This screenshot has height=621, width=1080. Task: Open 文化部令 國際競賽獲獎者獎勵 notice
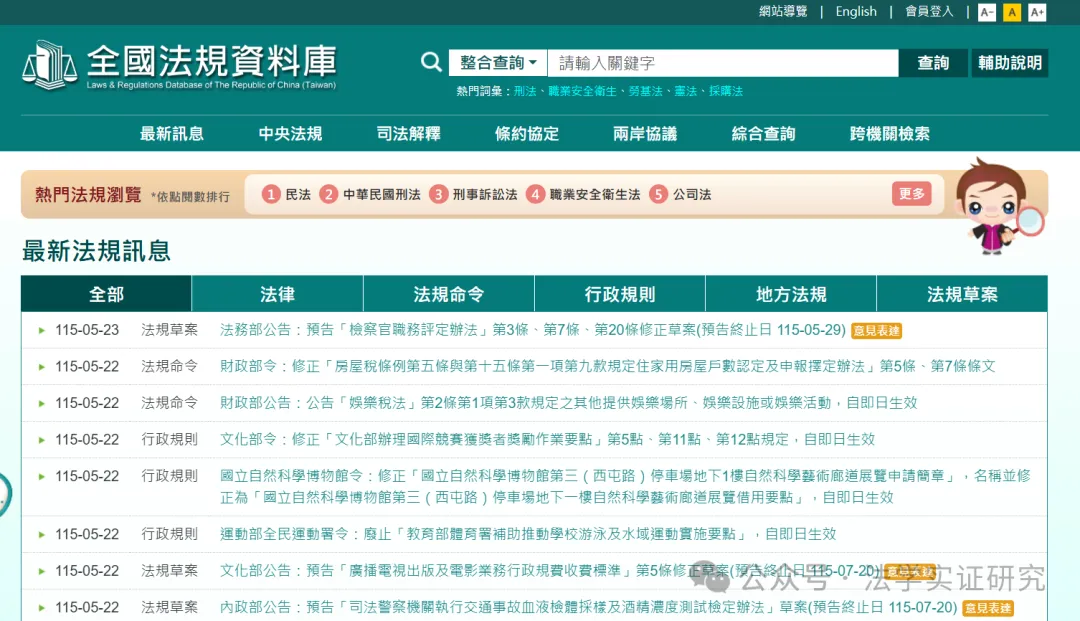(x=547, y=439)
